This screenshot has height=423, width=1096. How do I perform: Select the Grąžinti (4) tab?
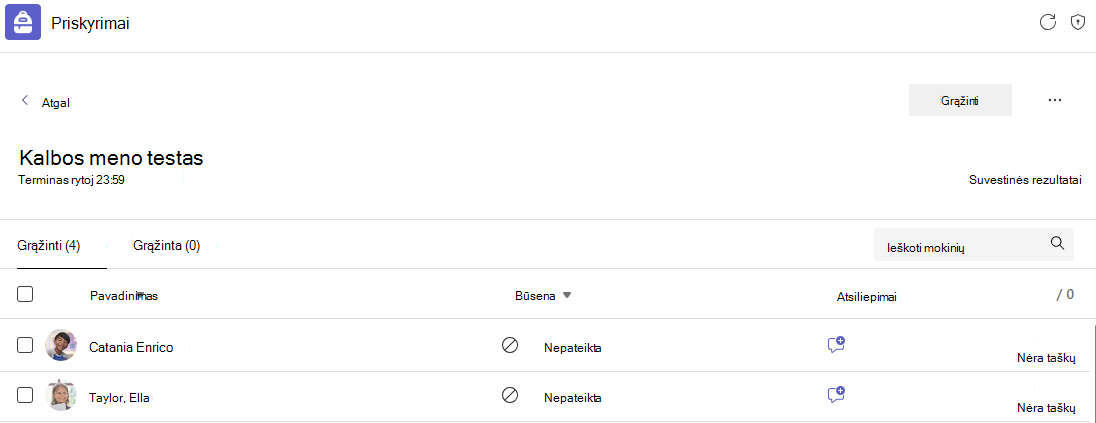point(49,245)
